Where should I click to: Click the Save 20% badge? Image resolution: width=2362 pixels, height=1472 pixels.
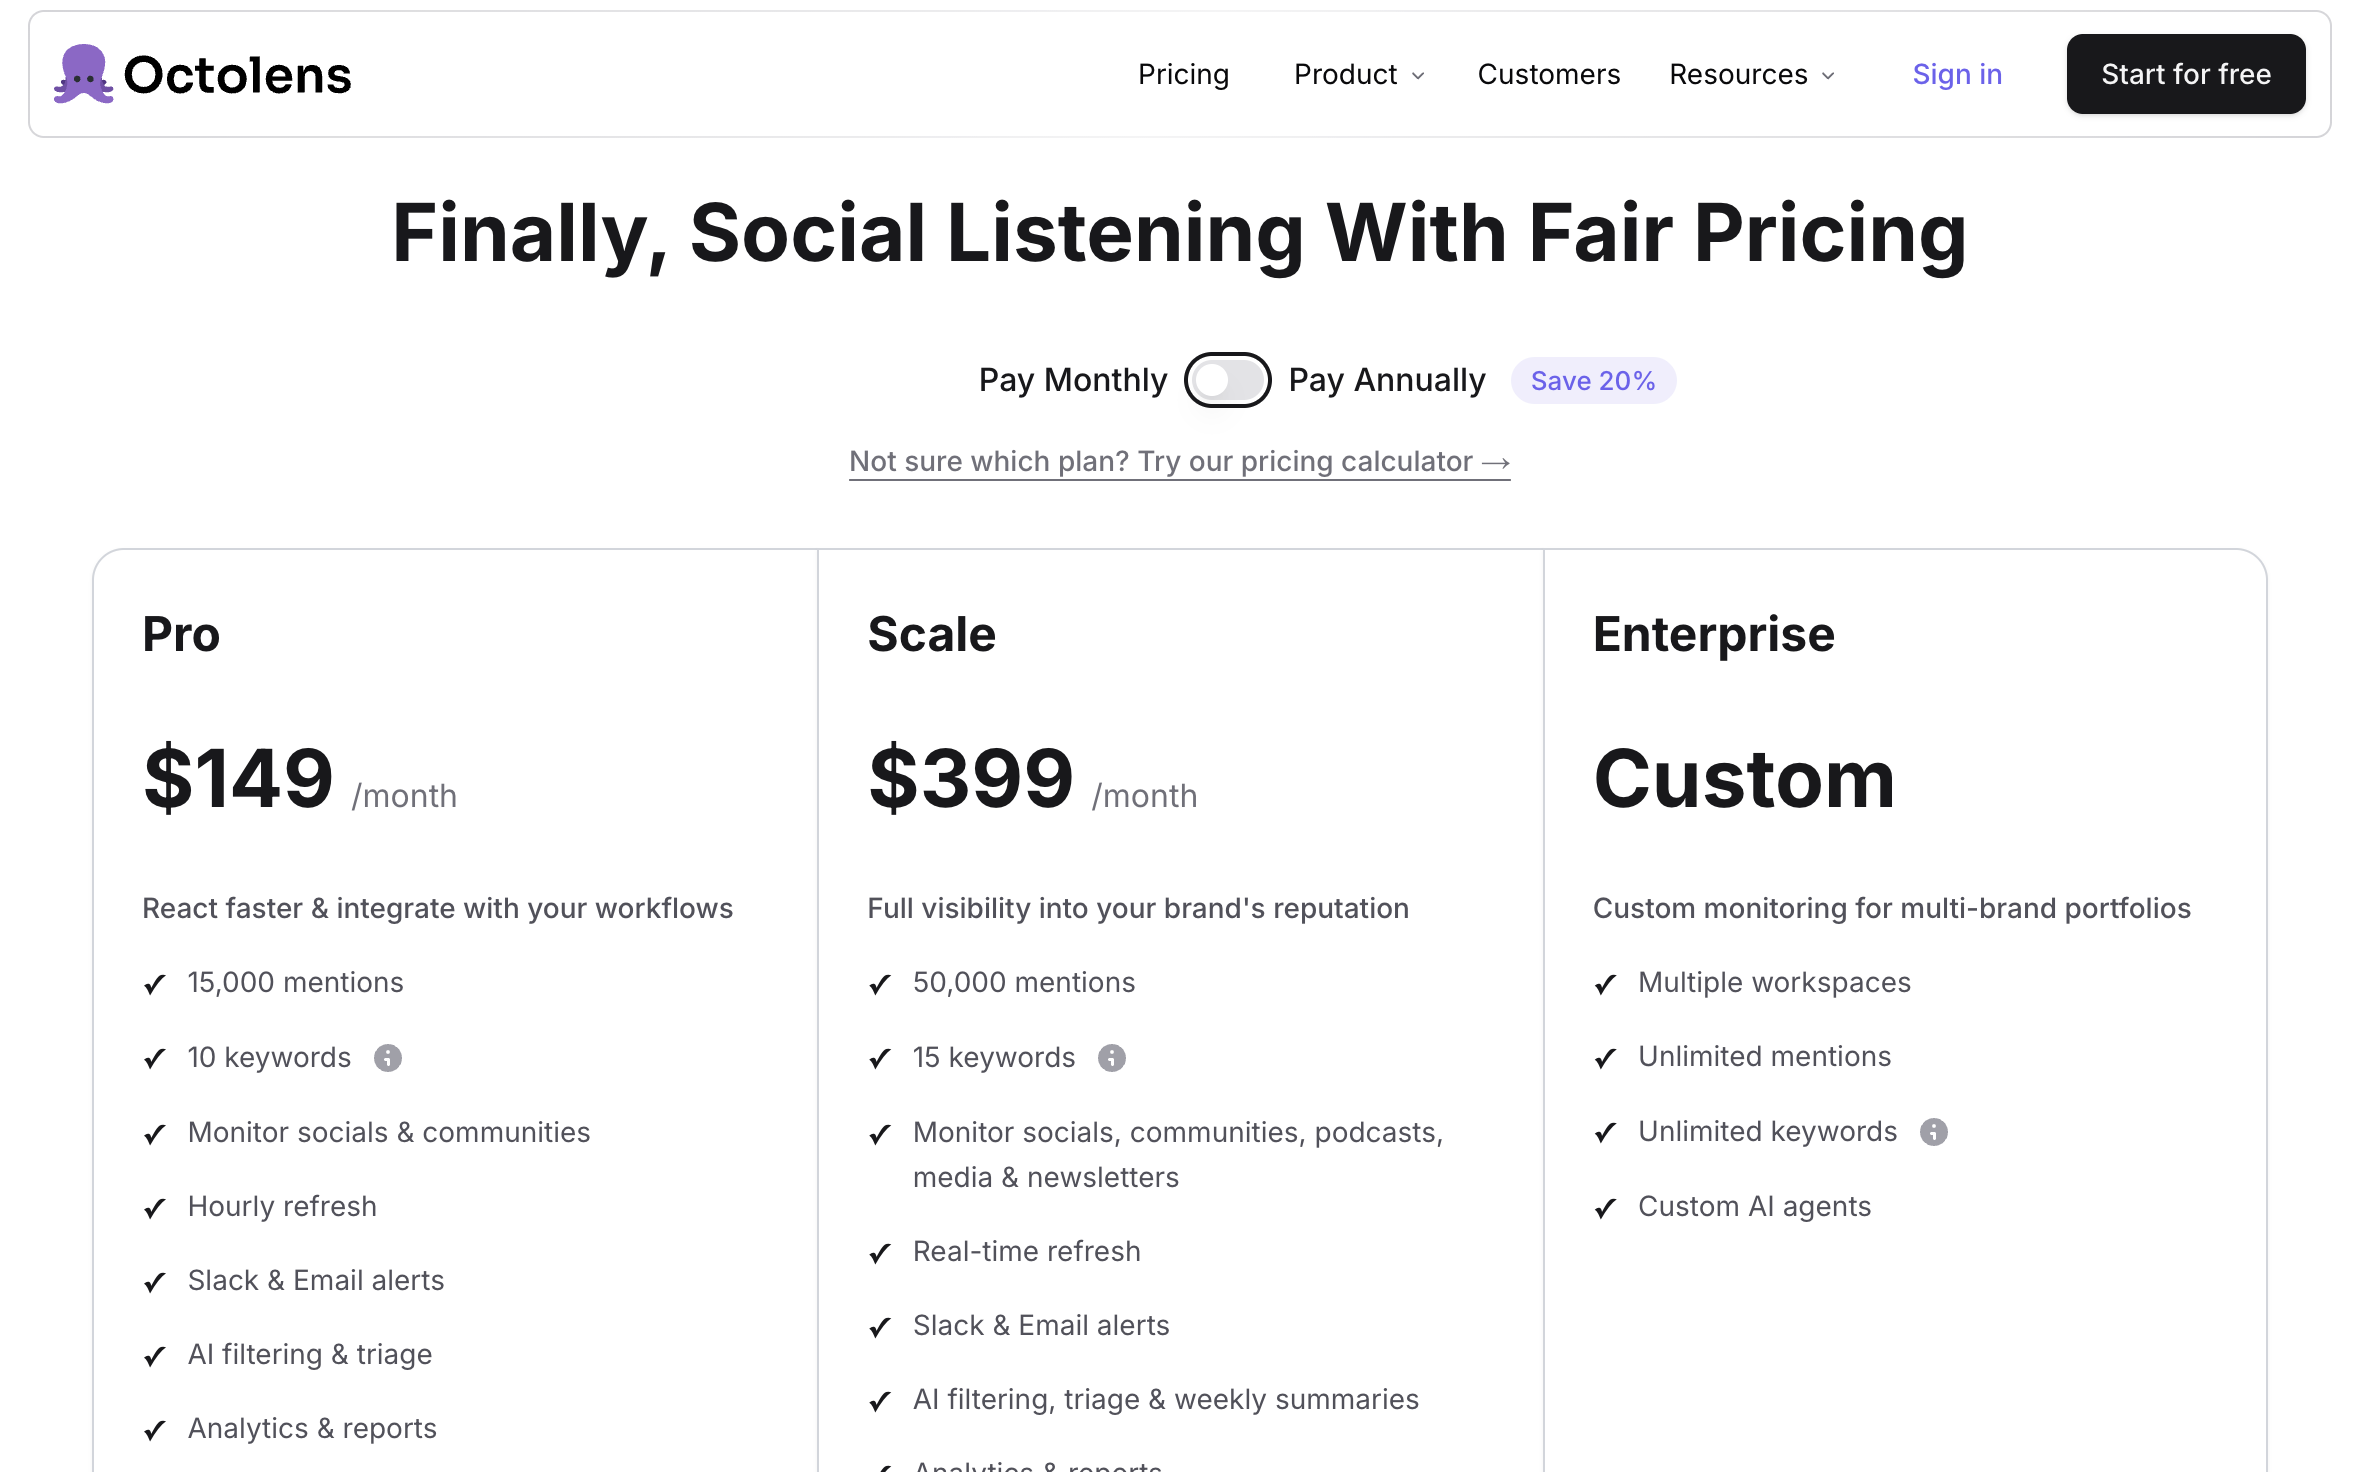tap(1592, 381)
